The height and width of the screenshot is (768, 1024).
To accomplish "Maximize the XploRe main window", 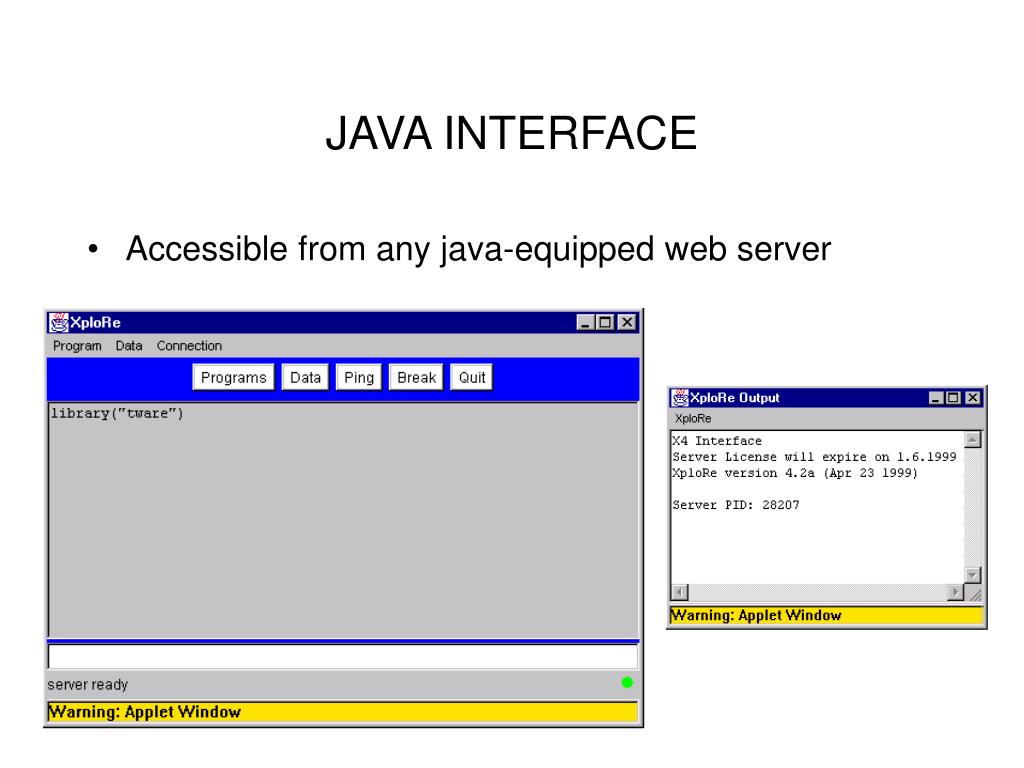I will tap(605, 323).
